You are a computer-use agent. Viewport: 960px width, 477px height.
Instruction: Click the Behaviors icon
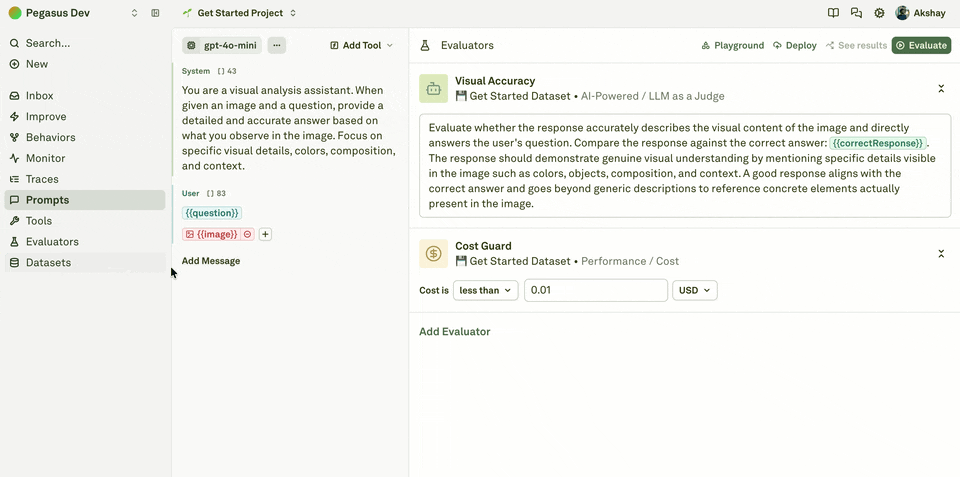click(x=15, y=137)
